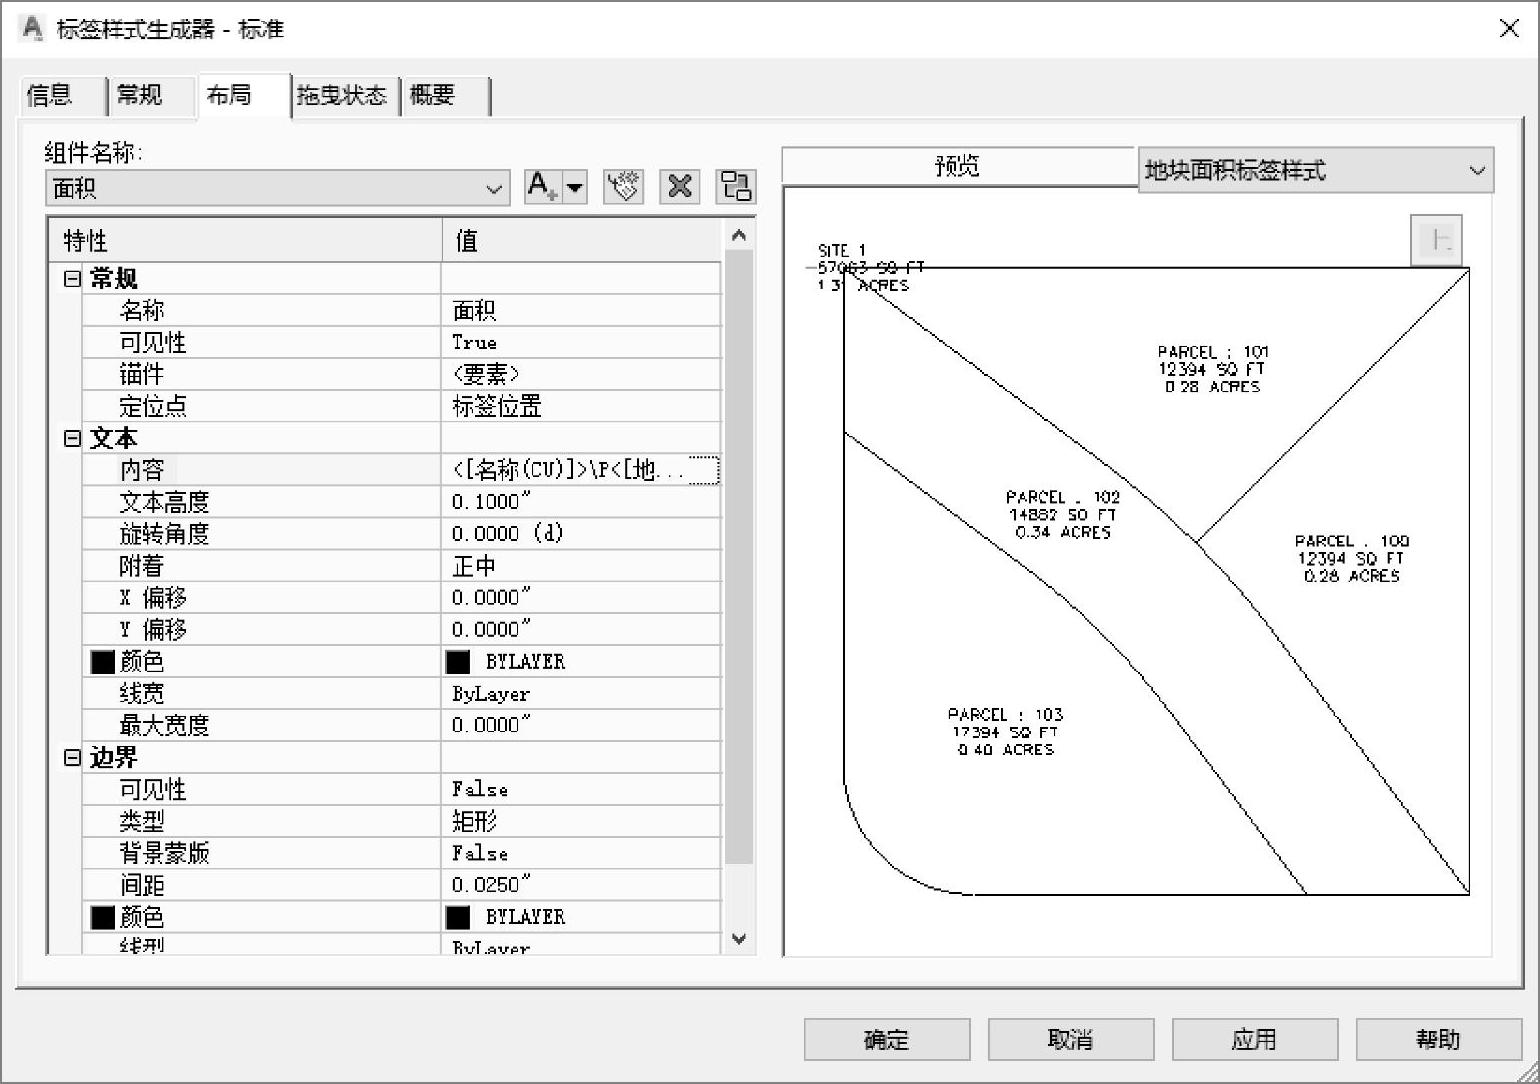Click the 确定 button
Image resolution: width=1540 pixels, height=1084 pixels.
click(886, 1040)
